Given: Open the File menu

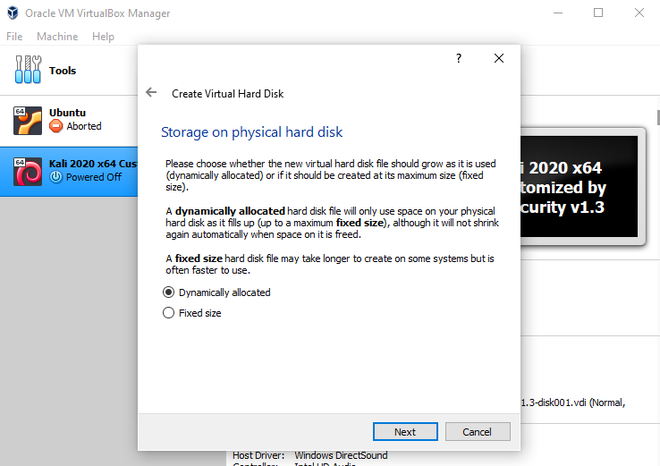Looking at the screenshot, I should click(x=14, y=36).
